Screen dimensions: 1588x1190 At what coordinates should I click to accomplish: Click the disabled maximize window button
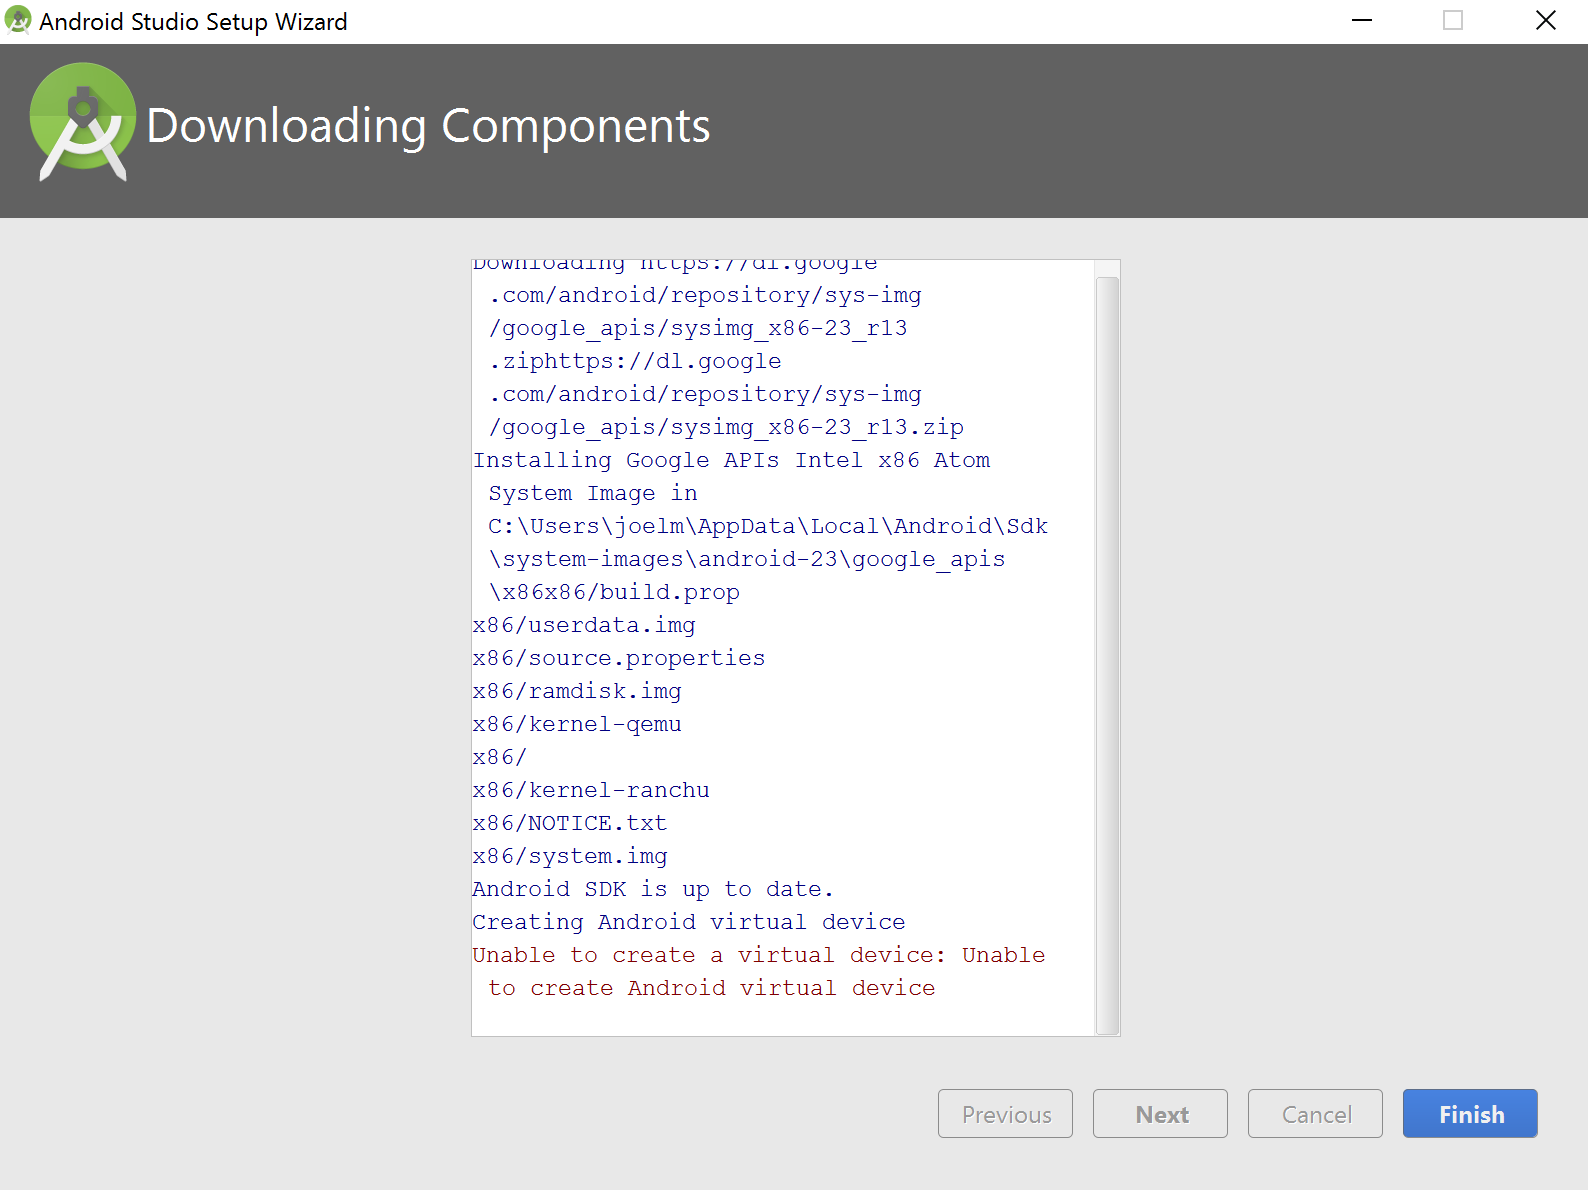point(1453,21)
